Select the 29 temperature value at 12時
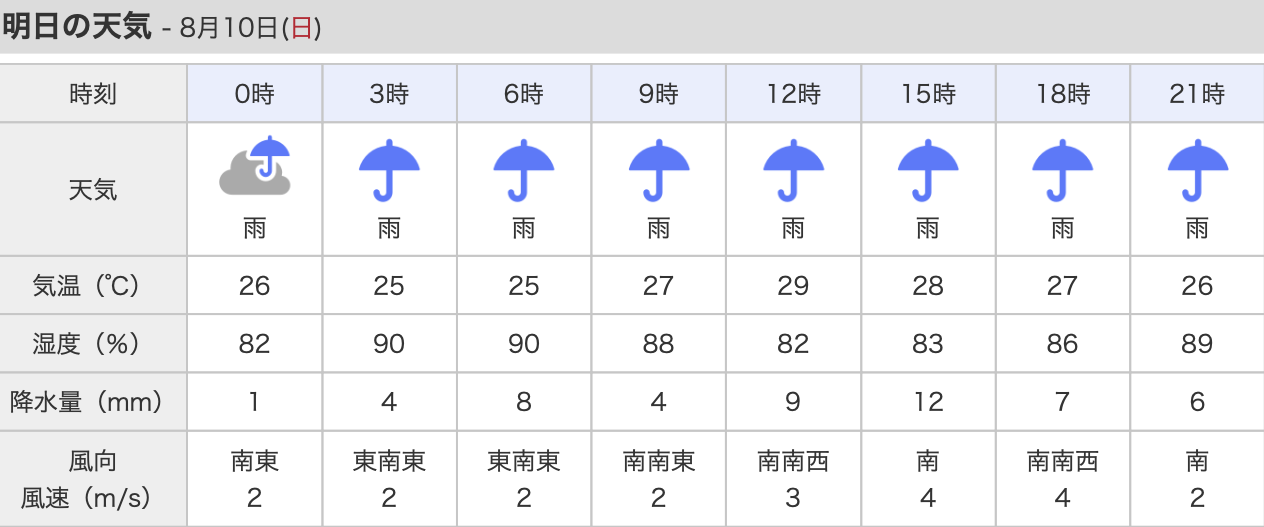1264x527 pixels. [x=793, y=286]
